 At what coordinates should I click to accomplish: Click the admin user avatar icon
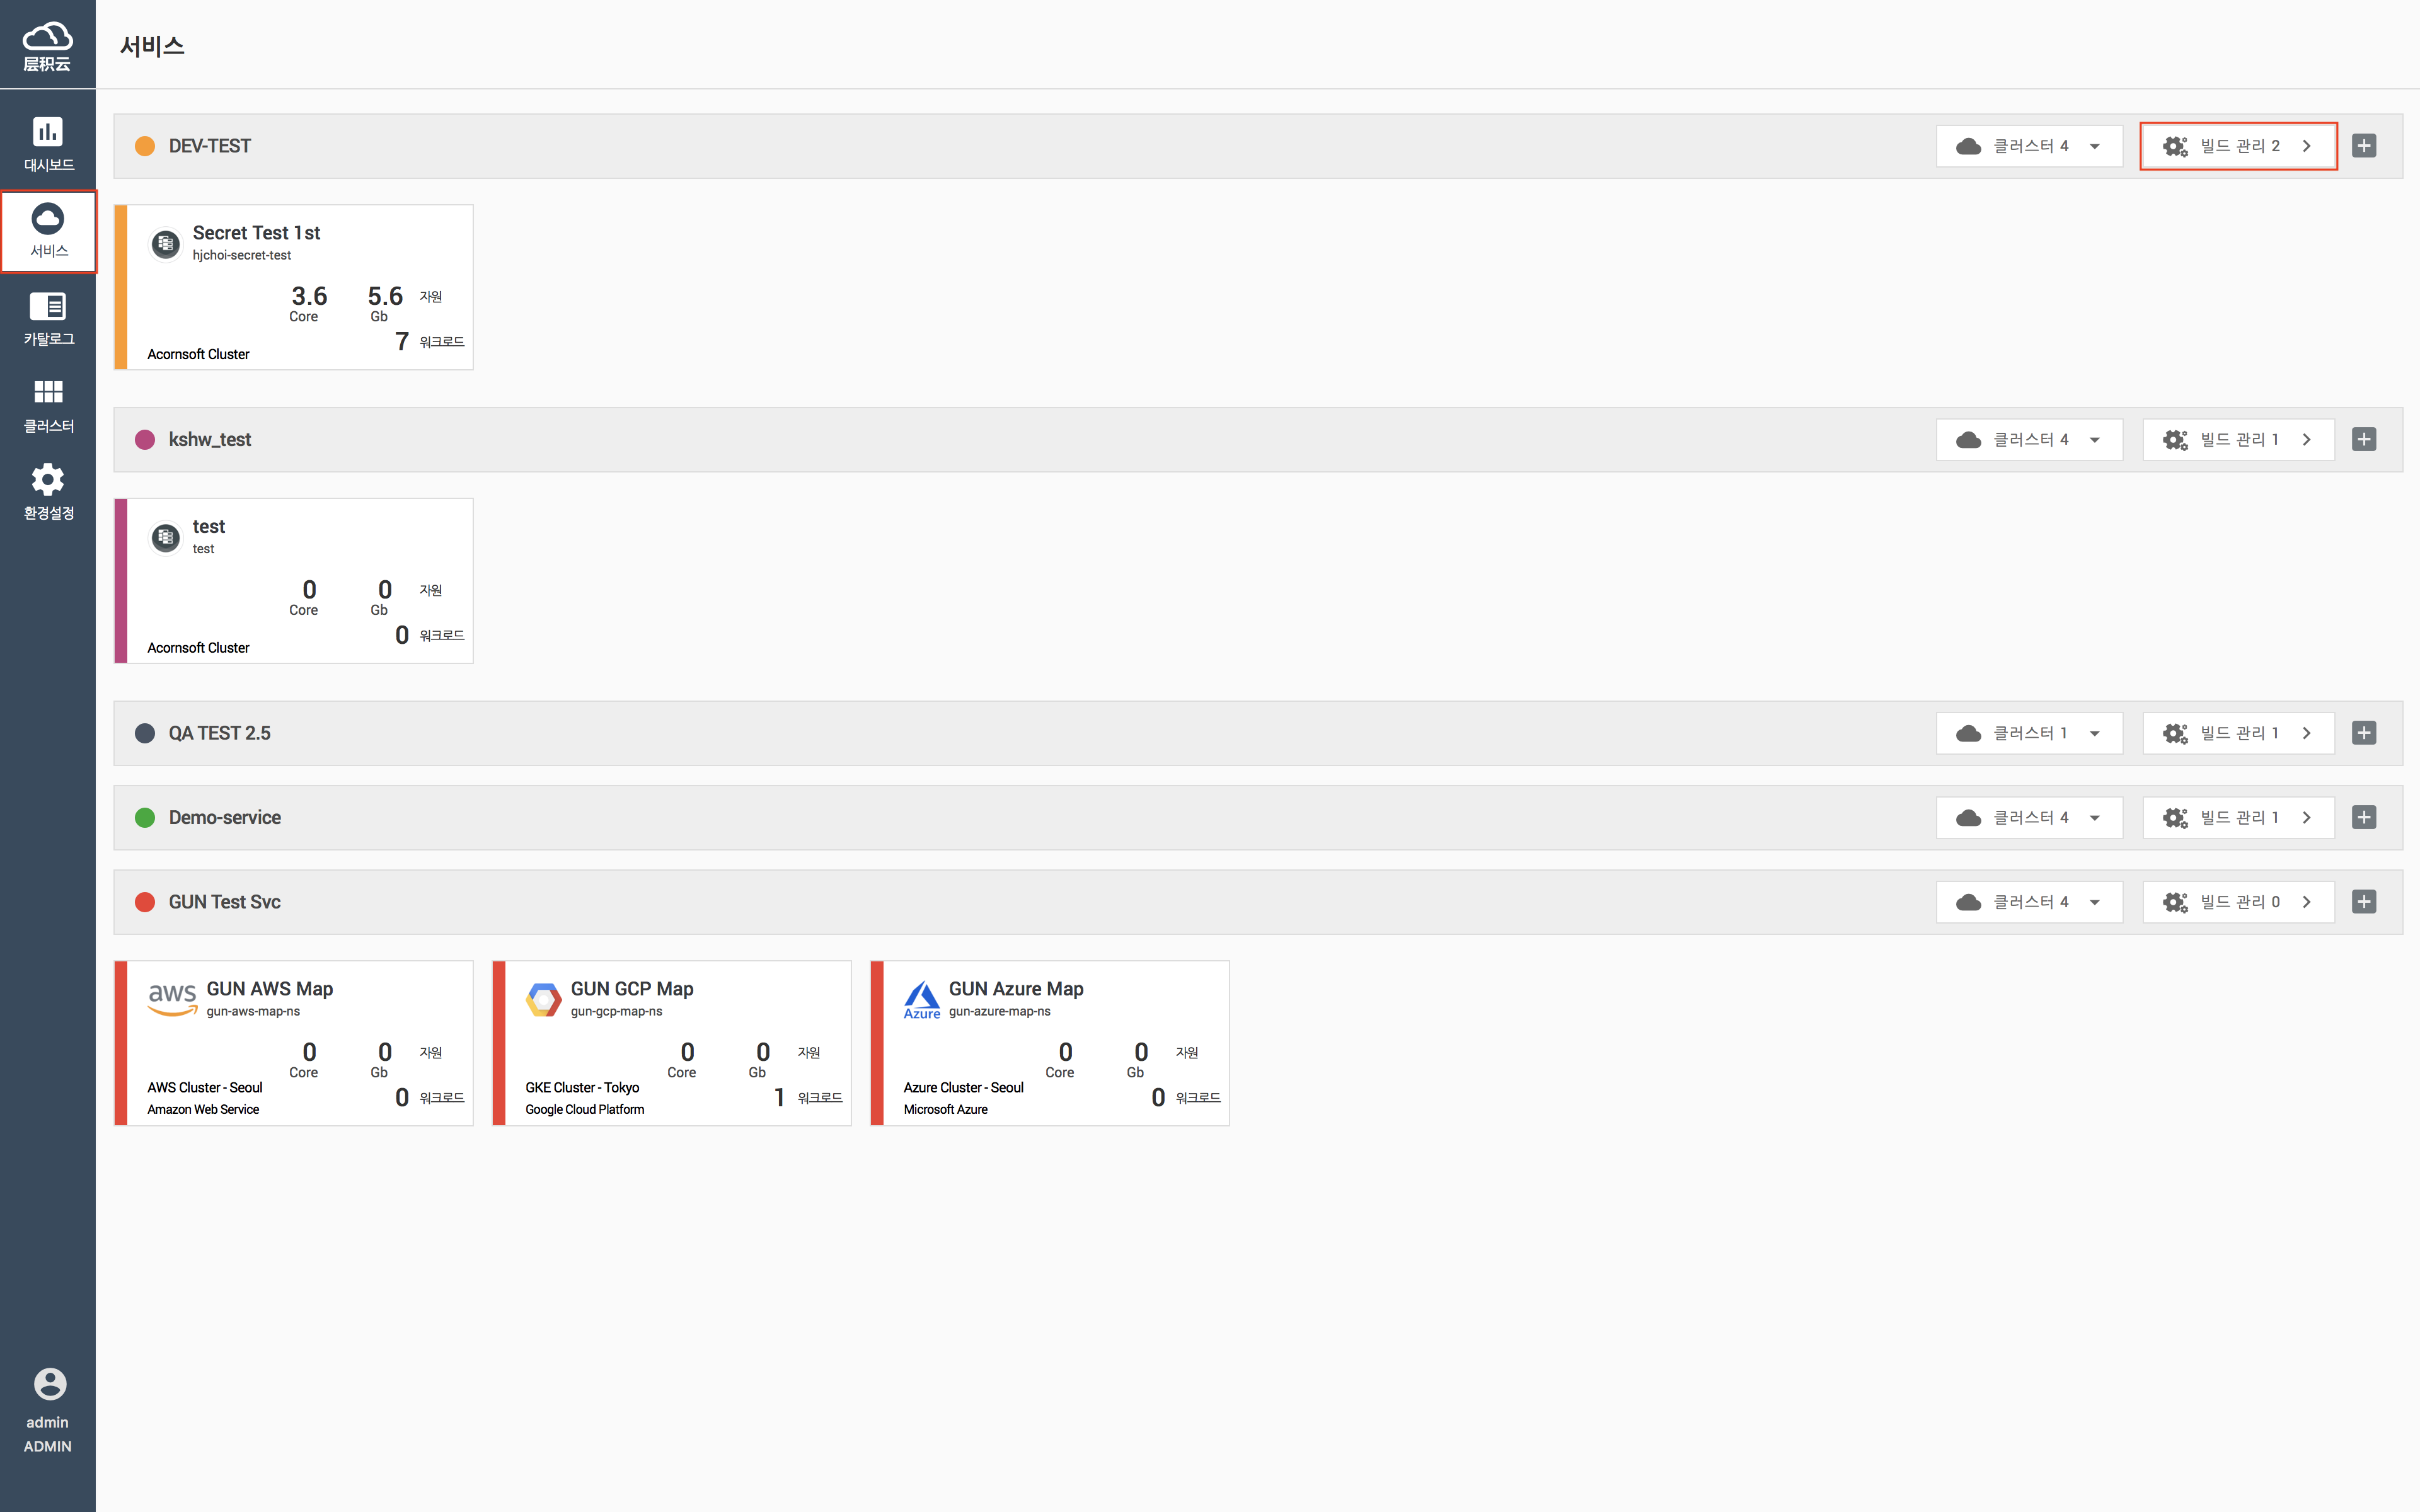point(49,1384)
